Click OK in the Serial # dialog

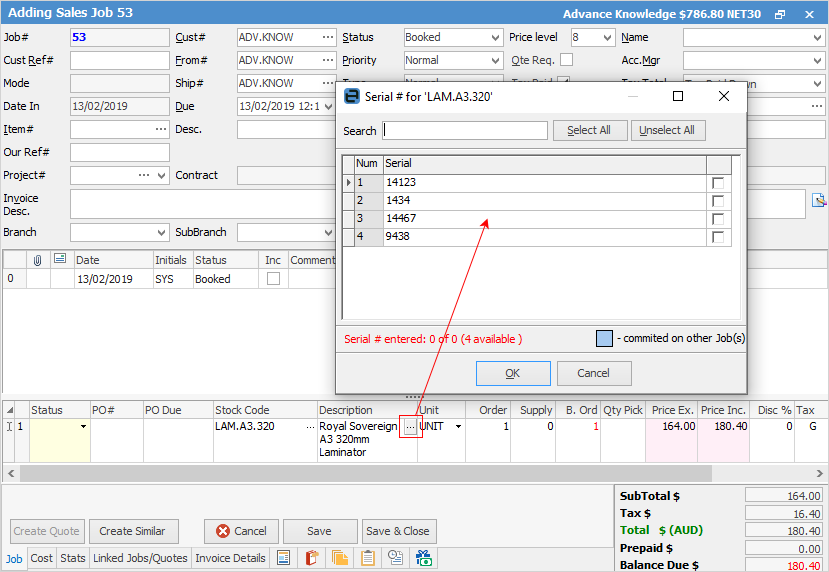513,373
